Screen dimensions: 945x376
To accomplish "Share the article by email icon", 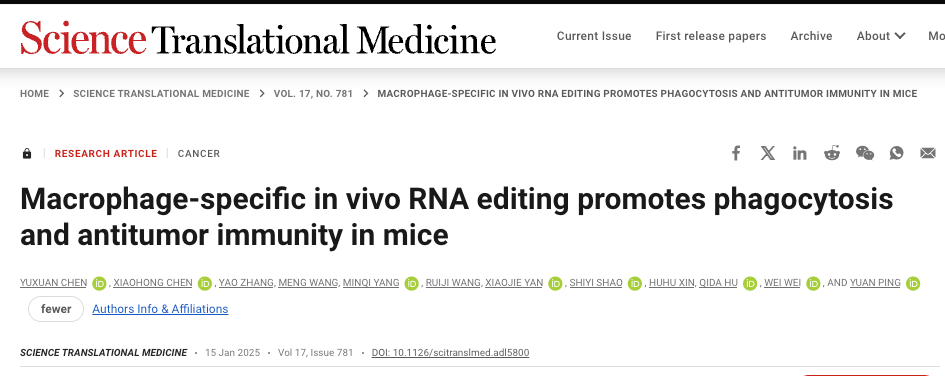I will tap(928, 153).
